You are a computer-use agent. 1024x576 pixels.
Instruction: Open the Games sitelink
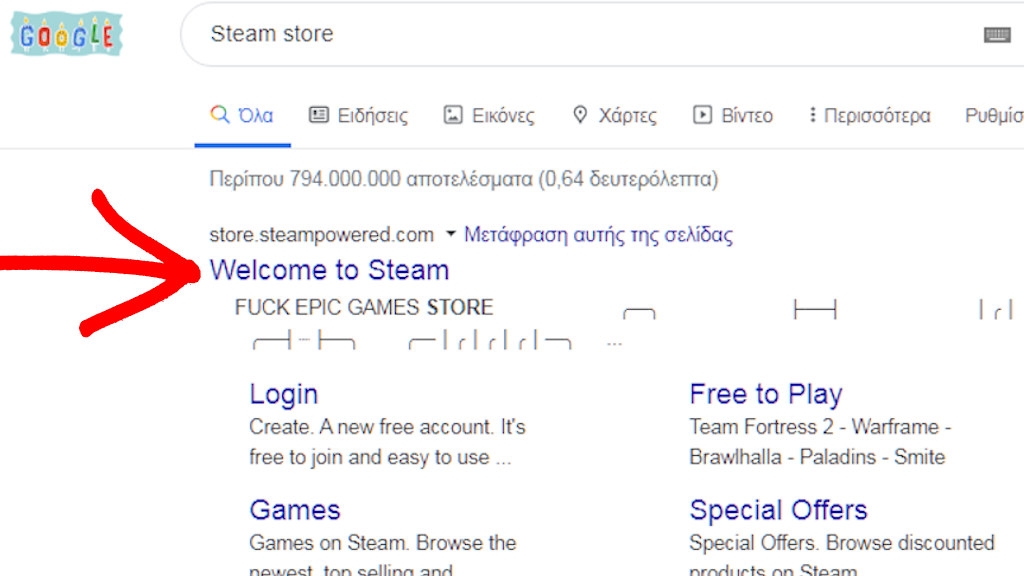295,510
